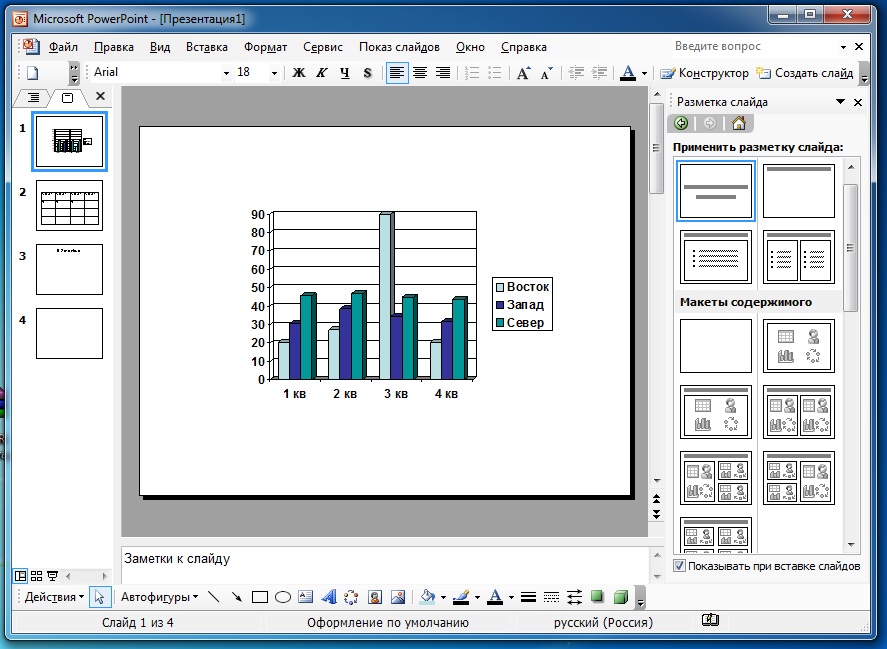Uncheck 'Показывать при вставке слайдов' checkbox
Screen dimensions: 887x649
click(680, 566)
